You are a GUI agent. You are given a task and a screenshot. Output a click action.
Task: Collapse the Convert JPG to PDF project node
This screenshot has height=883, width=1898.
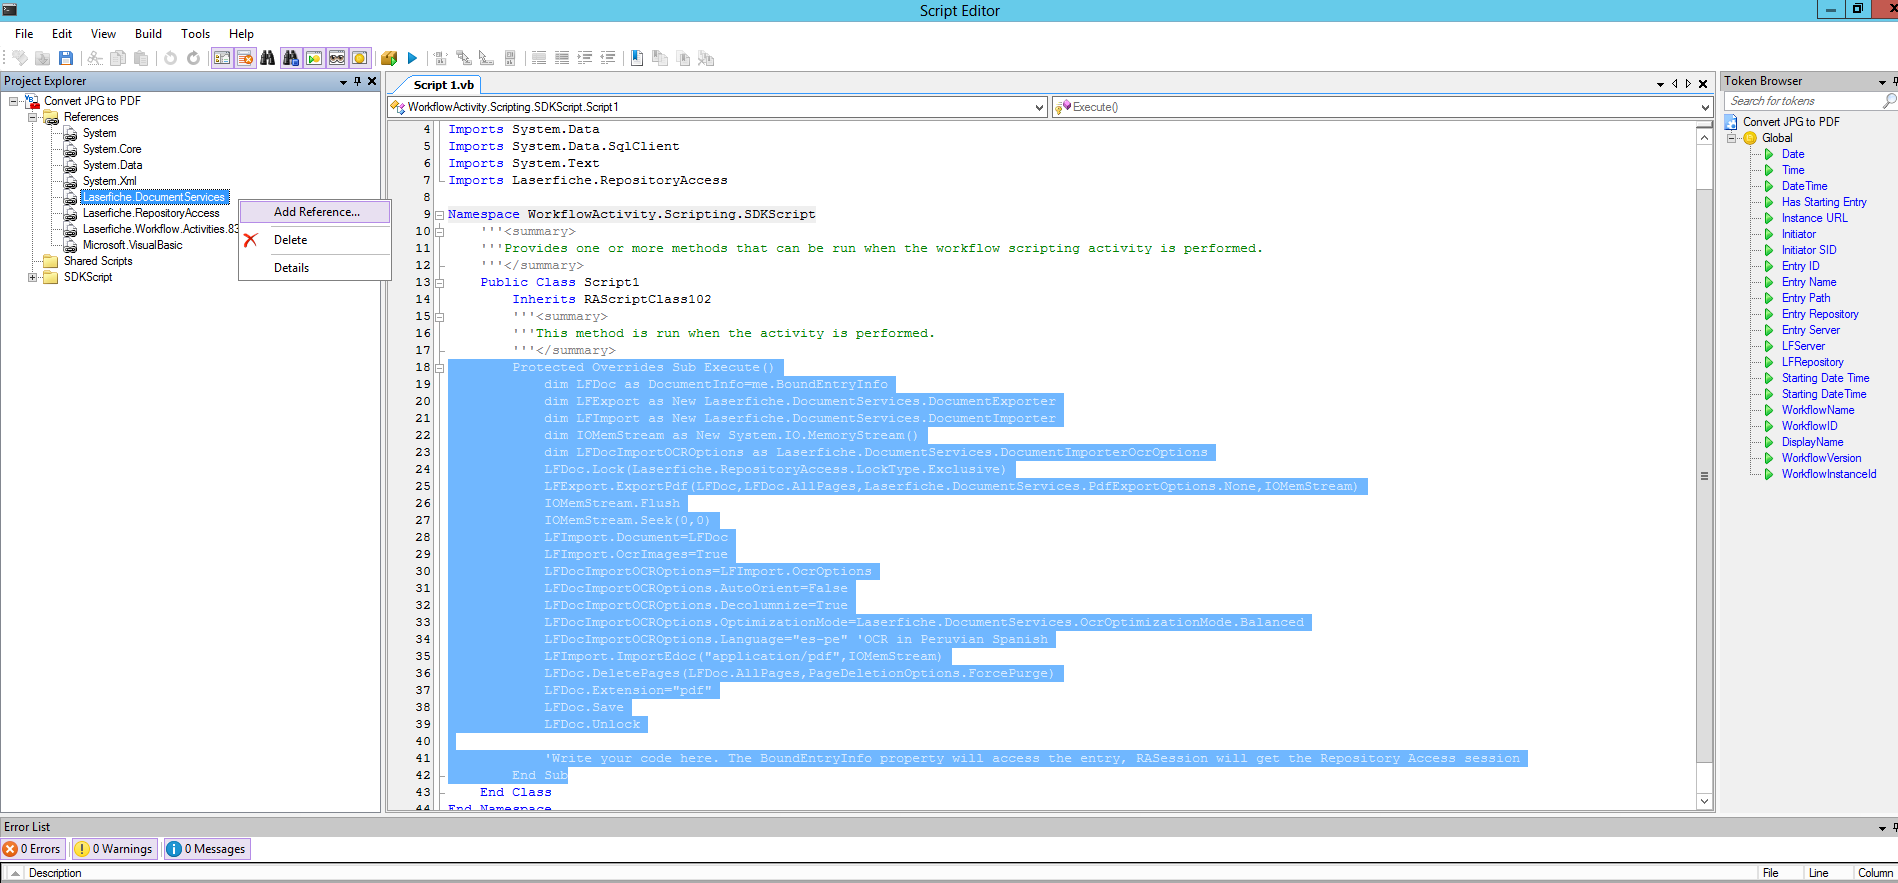pos(14,101)
